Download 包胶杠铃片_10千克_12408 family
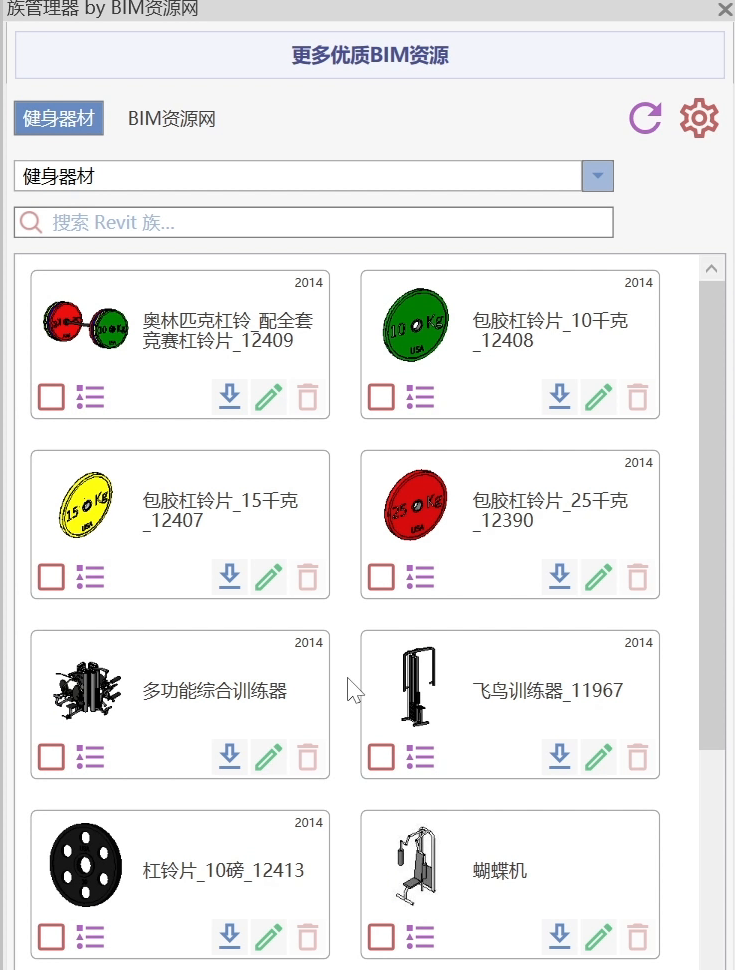The image size is (735, 970). 559,397
